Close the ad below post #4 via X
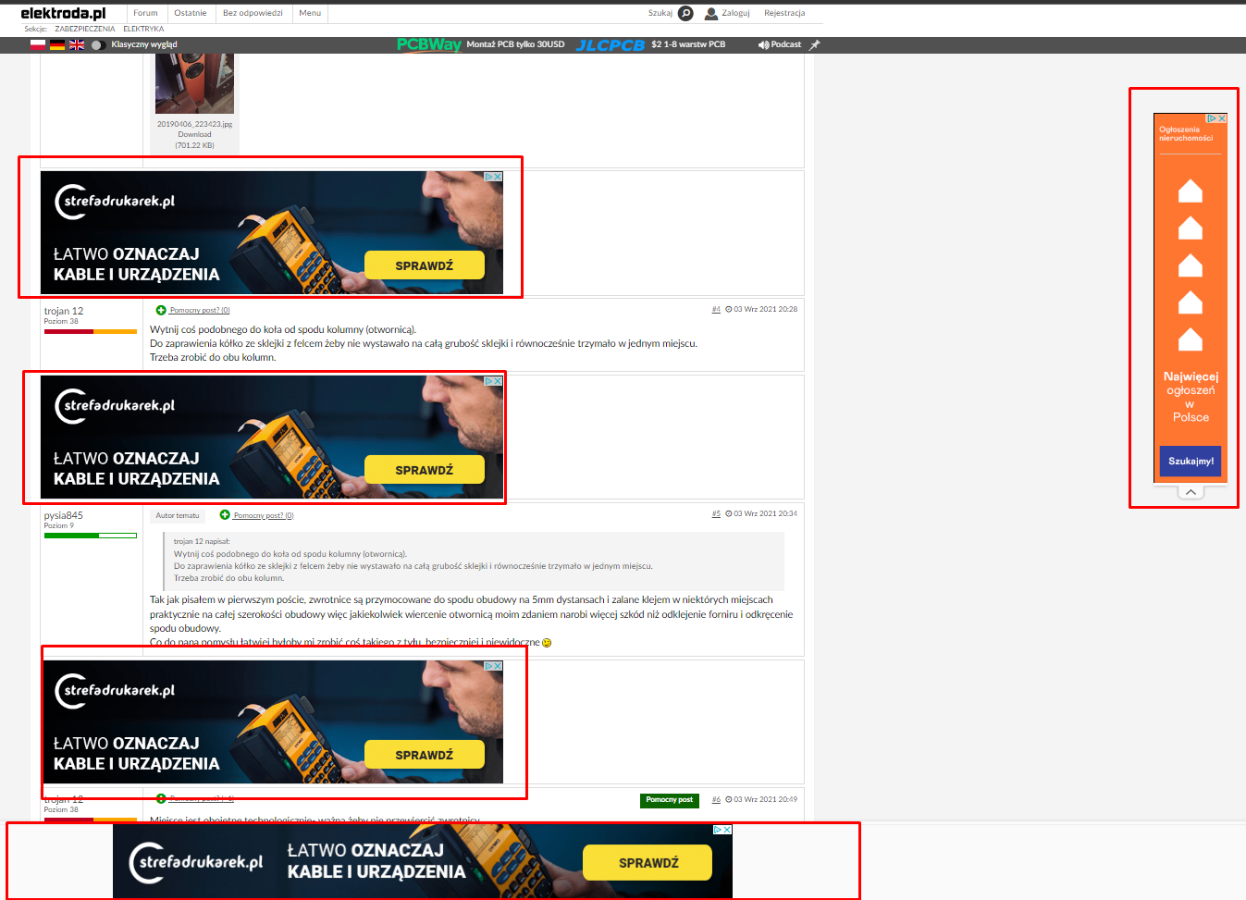Image resolution: width=1246 pixels, height=900 pixels. click(x=498, y=381)
